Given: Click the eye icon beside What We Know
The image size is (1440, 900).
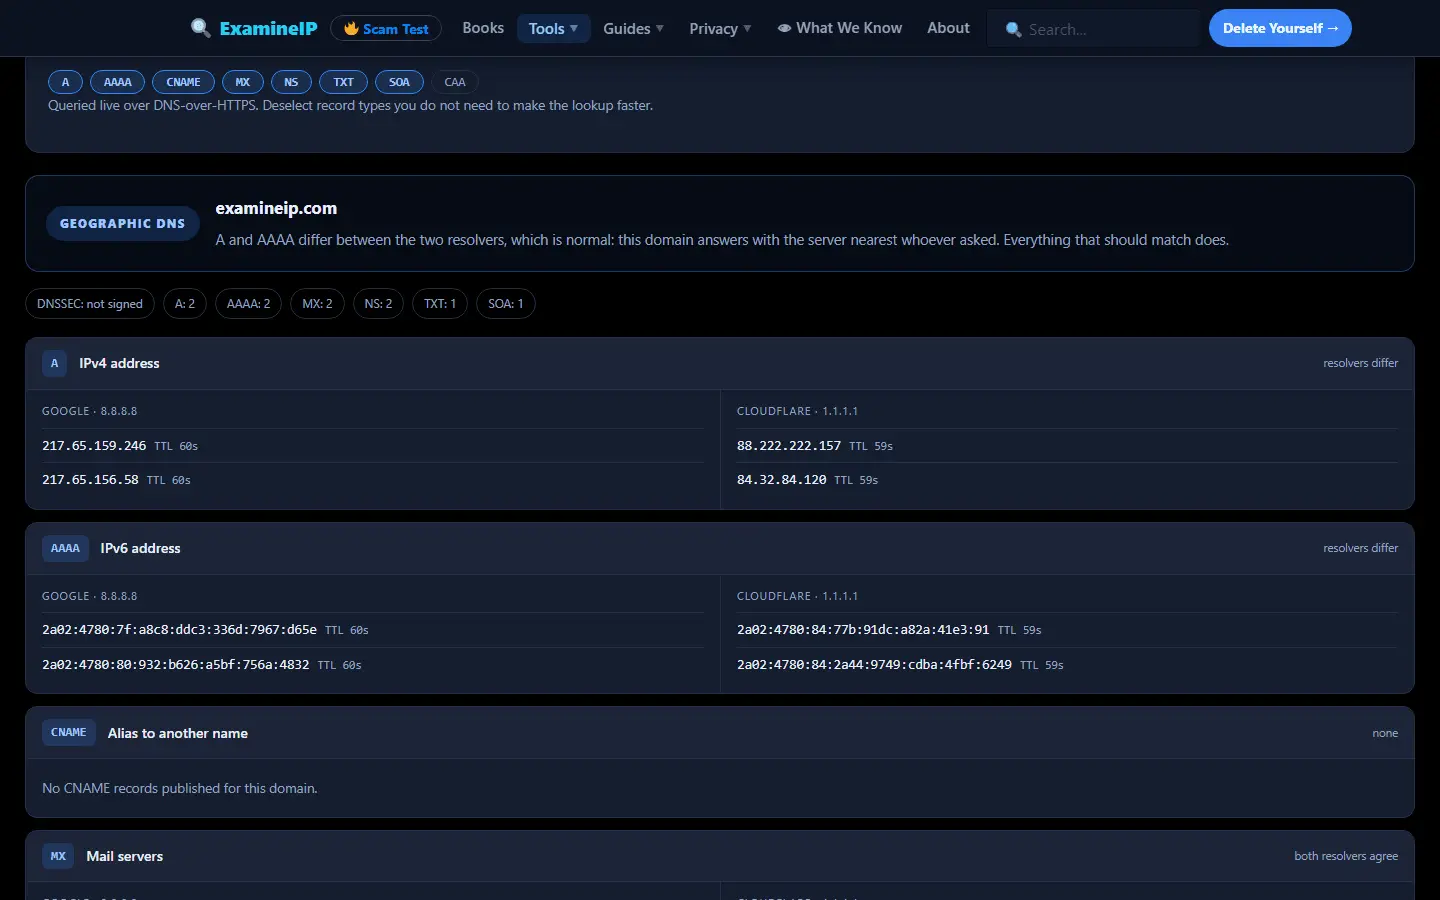Looking at the screenshot, I should tap(785, 29).
